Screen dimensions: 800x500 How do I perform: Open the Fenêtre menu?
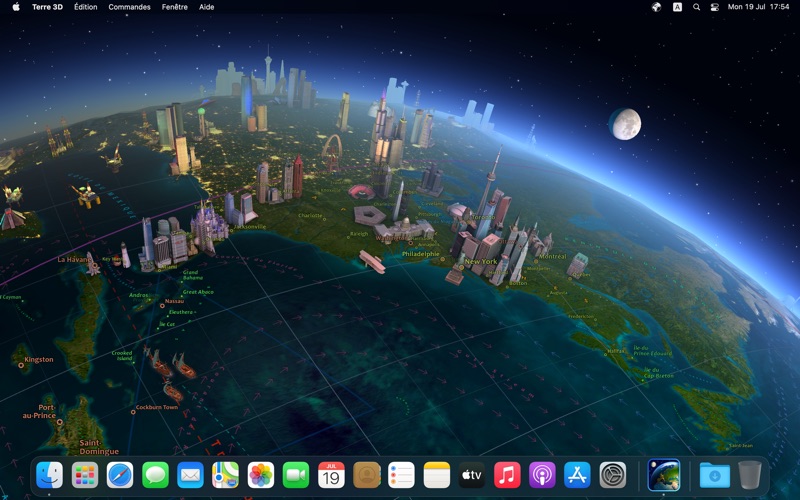click(174, 7)
